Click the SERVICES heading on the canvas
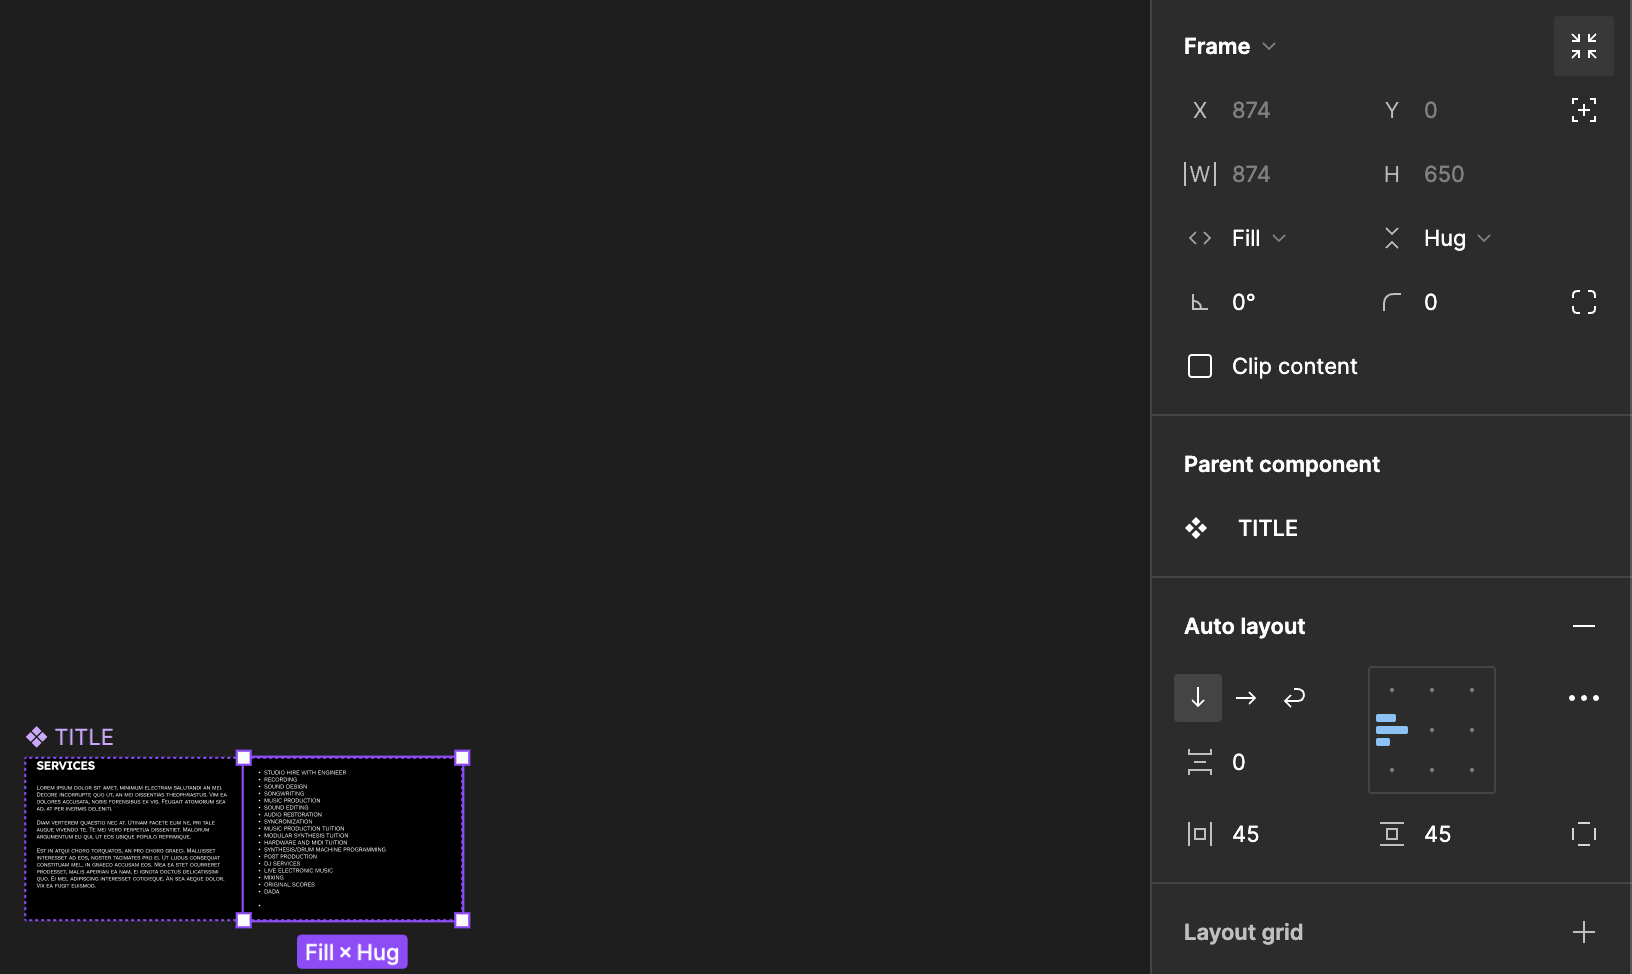1632x974 pixels. coord(66,766)
